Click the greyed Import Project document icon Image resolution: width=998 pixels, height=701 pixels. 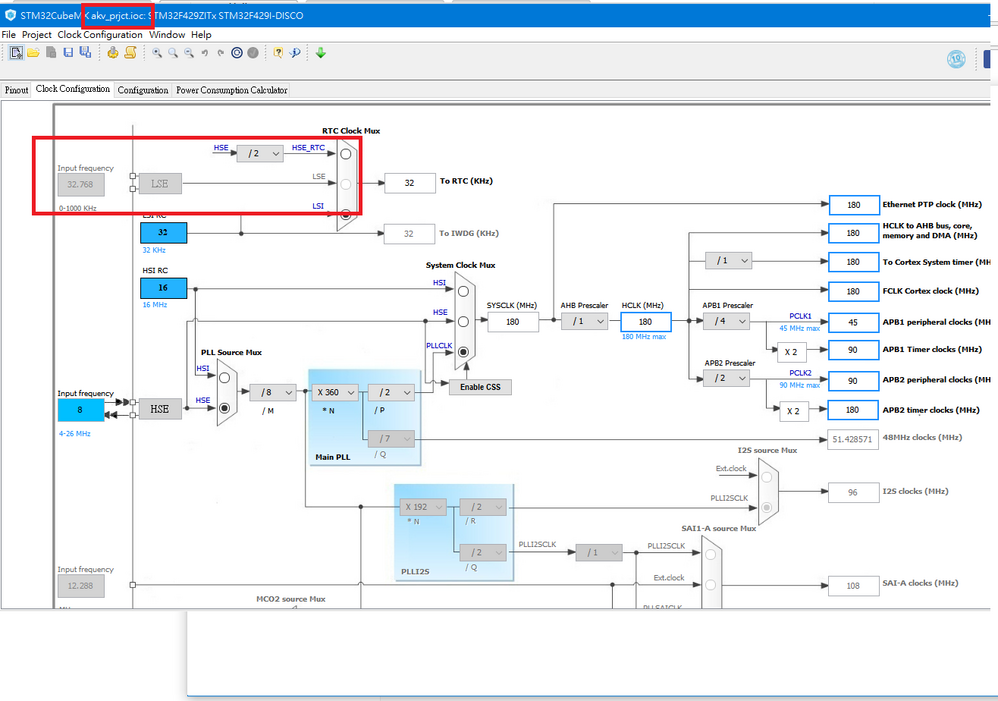51,53
